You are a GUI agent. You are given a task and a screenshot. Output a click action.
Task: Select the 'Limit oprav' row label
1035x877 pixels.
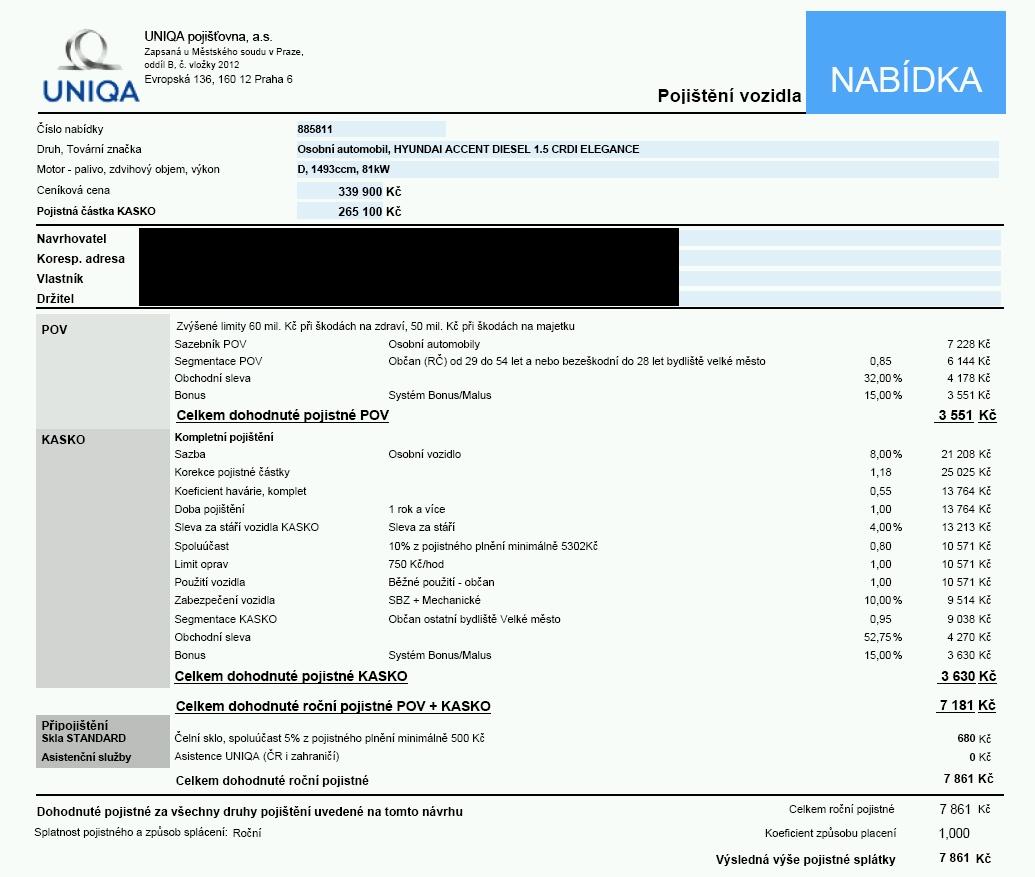[x=201, y=565]
